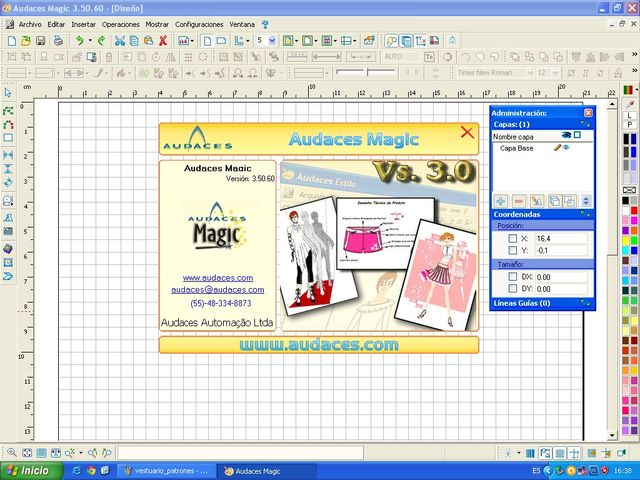Select the arrow pointer tool in left toolbar
The height and width of the screenshot is (480, 640).
click(8, 93)
